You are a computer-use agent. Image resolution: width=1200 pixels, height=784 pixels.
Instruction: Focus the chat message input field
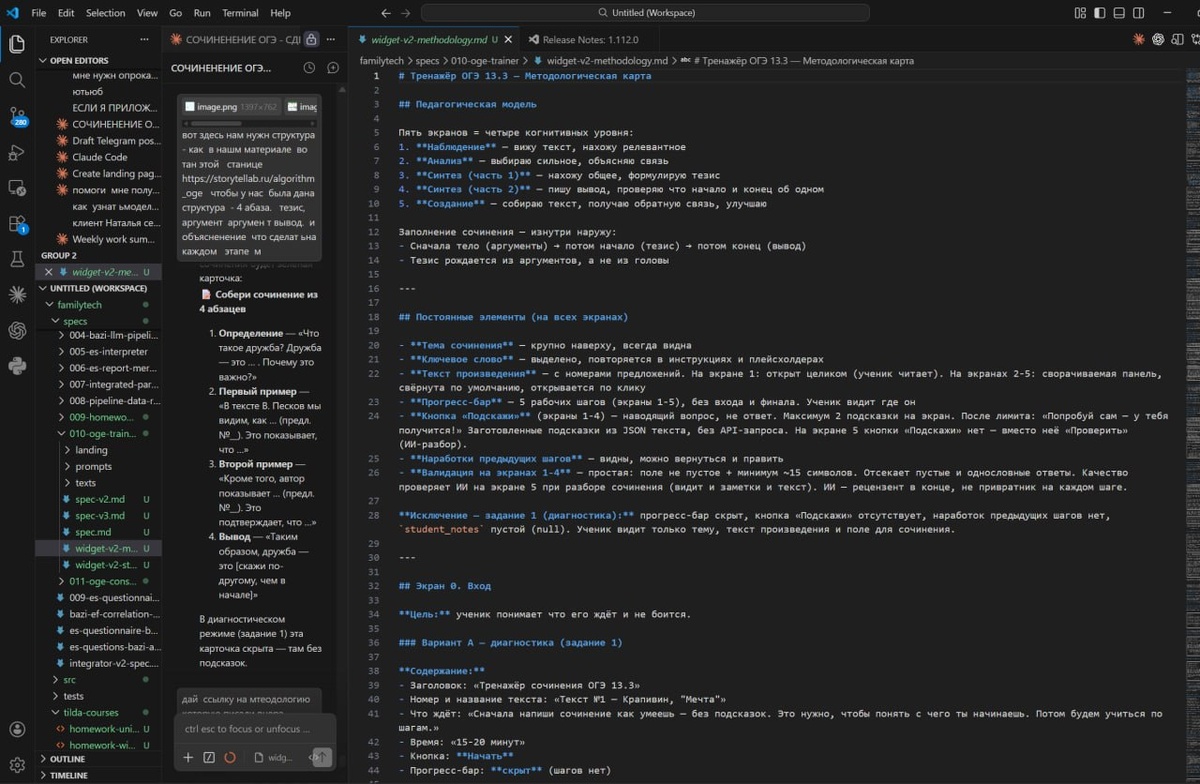(254, 730)
